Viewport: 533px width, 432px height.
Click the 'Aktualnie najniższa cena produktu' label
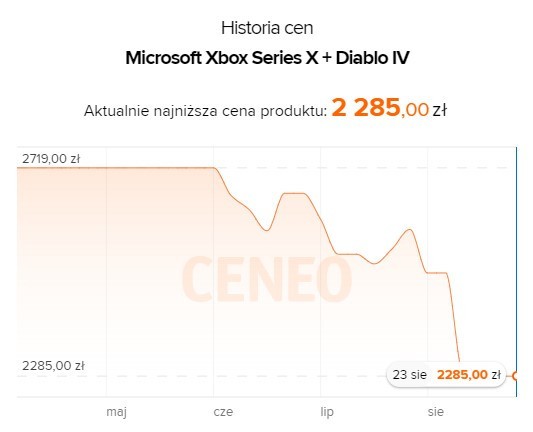(x=205, y=111)
